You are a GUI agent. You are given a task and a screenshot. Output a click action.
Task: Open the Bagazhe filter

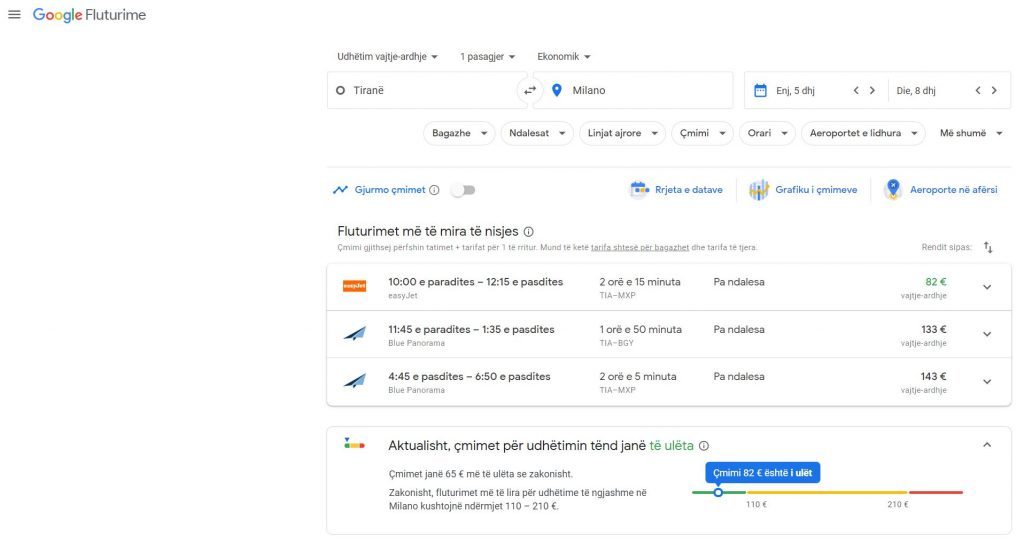point(459,133)
